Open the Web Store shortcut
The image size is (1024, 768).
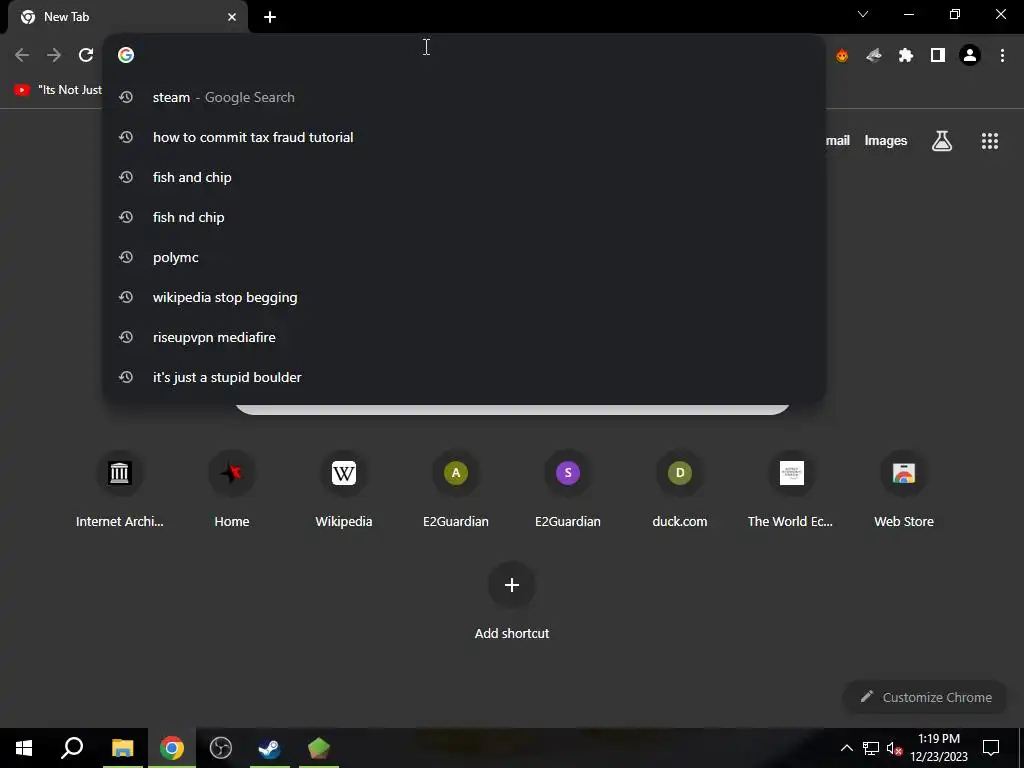[x=904, y=489]
